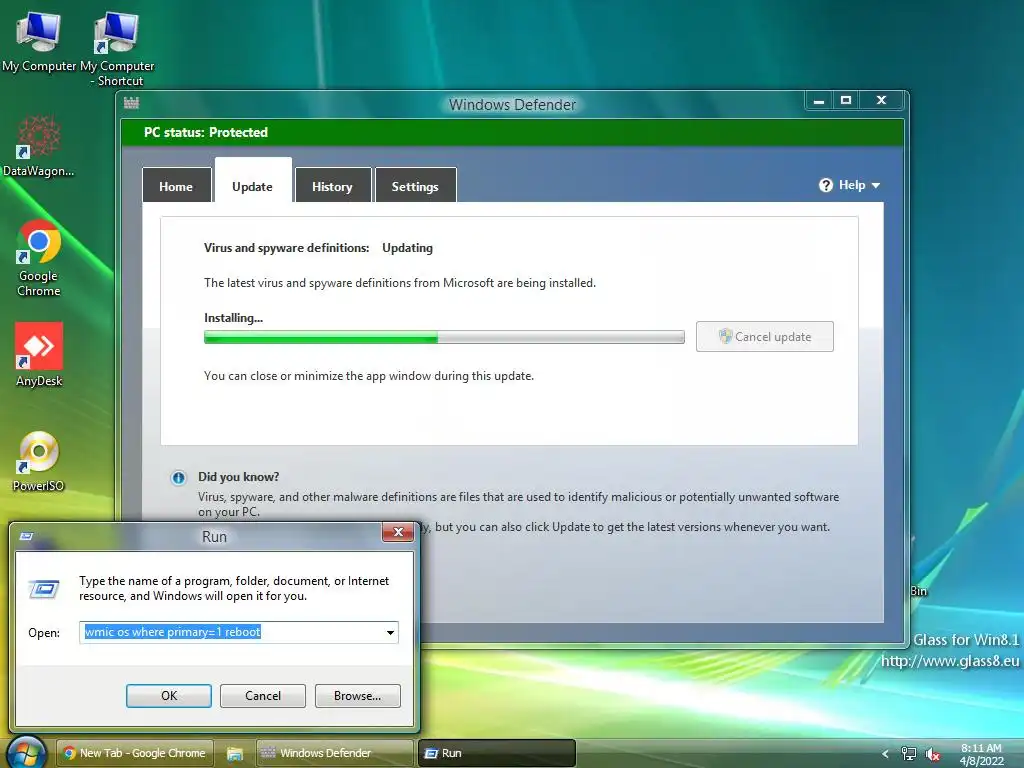
Task: Minimize the Windows Defender window
Action: pos(818,101)
